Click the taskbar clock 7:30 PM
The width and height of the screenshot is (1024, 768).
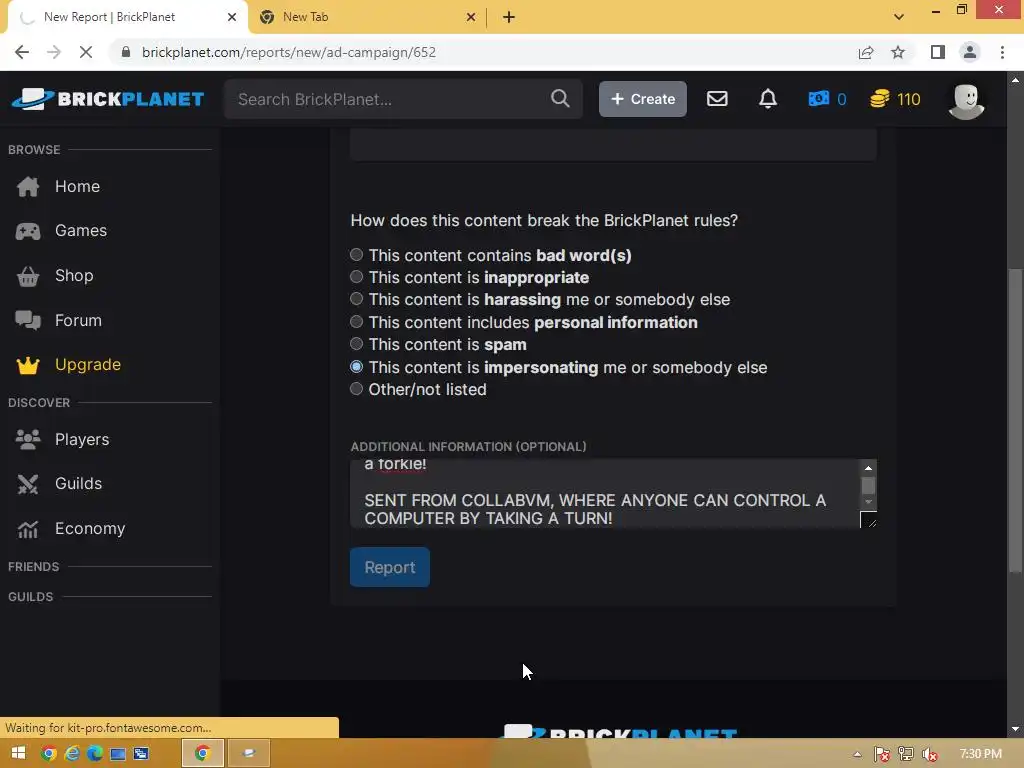click(x=980, y=754)
